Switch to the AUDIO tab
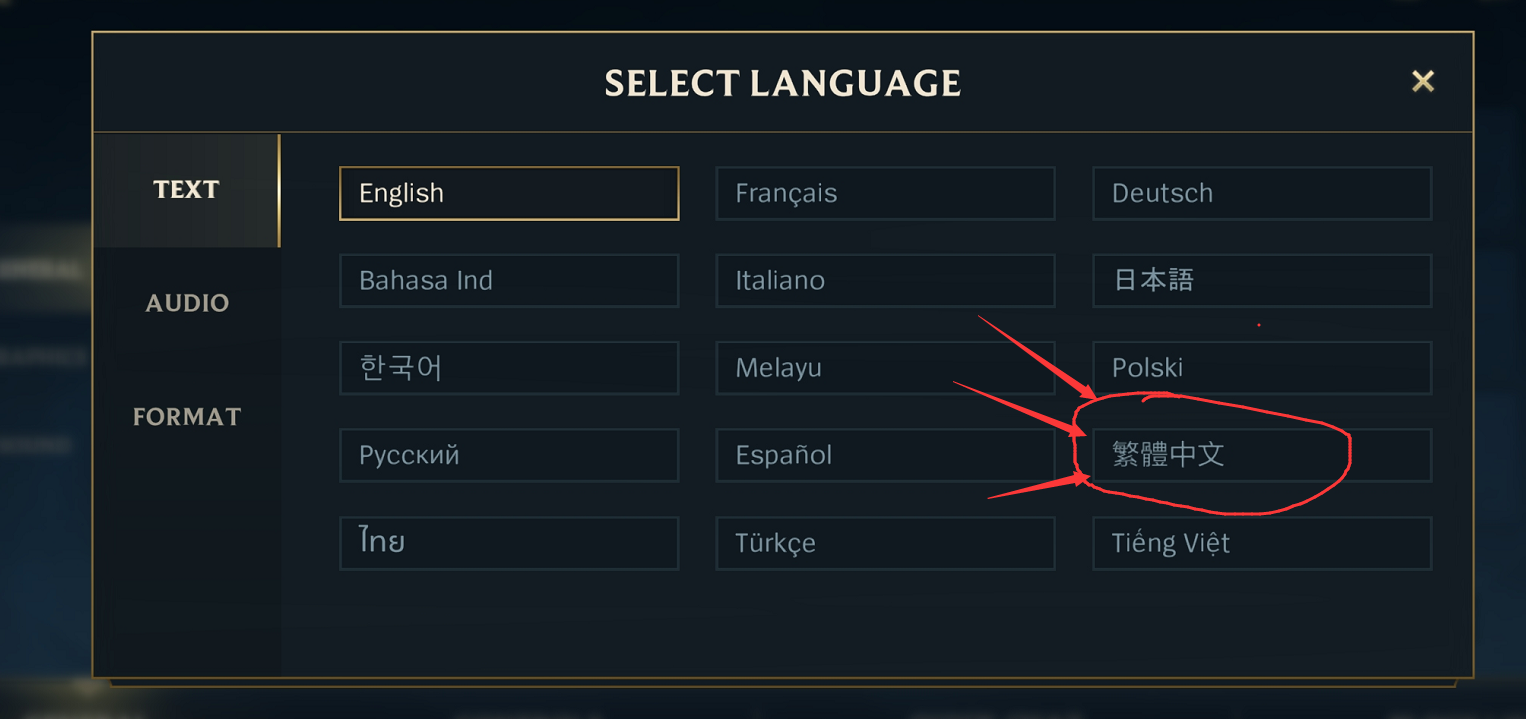This screenshot has width=1526, height=719. [187, 302]
